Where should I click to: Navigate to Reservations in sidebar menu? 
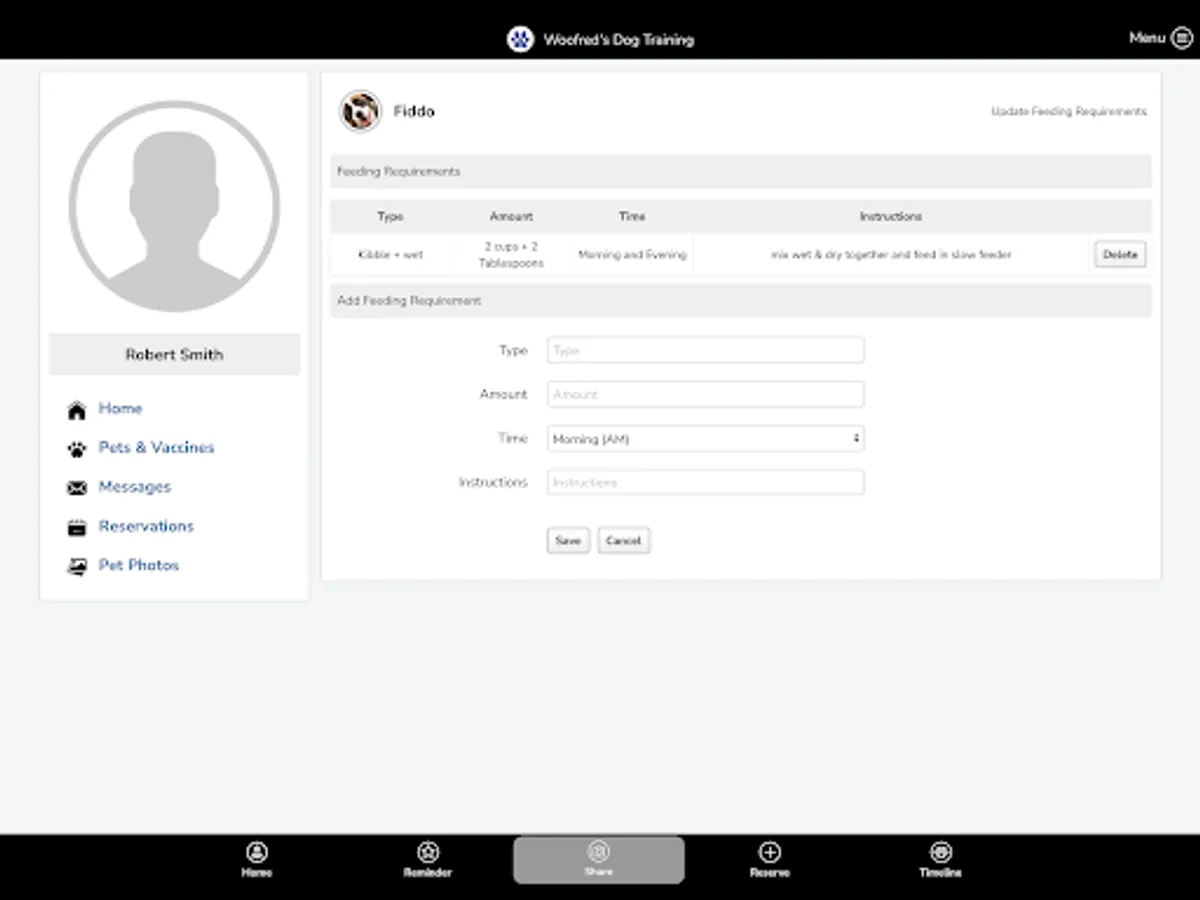[x=146, y=526]
